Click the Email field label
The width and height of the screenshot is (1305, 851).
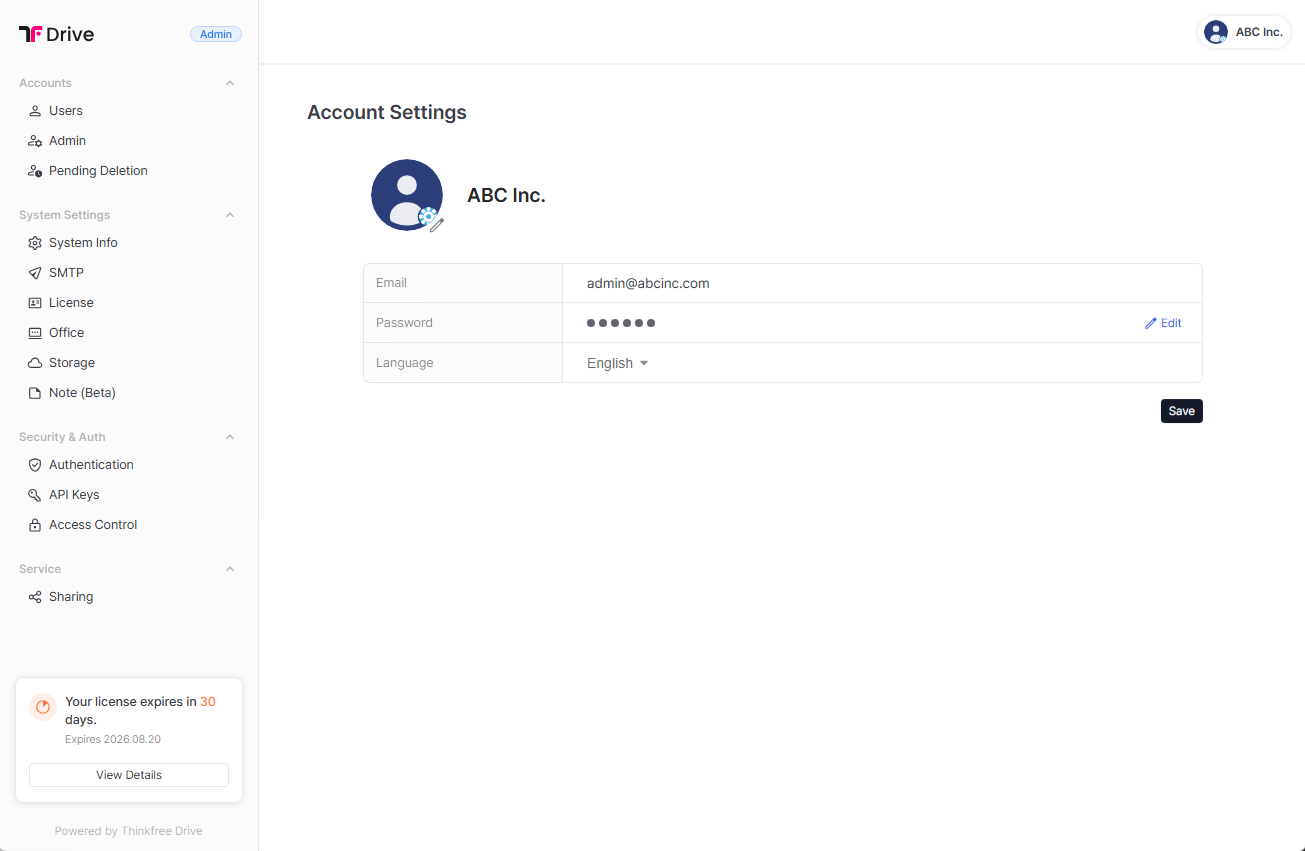[391, 283]
